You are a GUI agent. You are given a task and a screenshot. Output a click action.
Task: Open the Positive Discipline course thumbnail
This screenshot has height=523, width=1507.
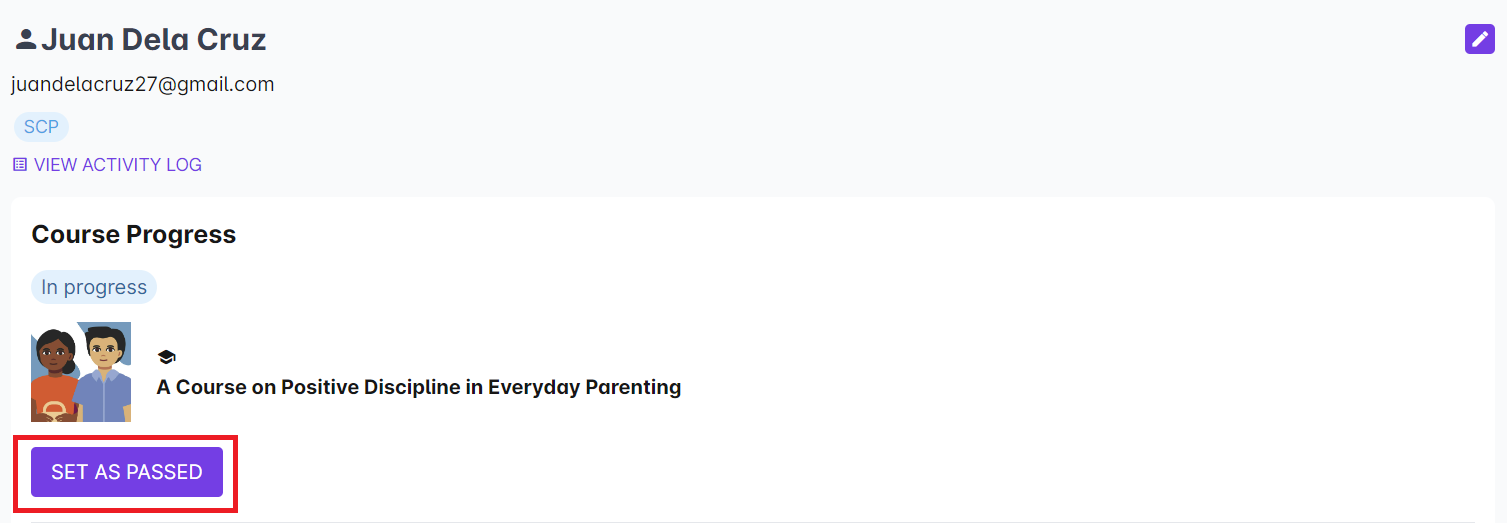tap(81, 372)
